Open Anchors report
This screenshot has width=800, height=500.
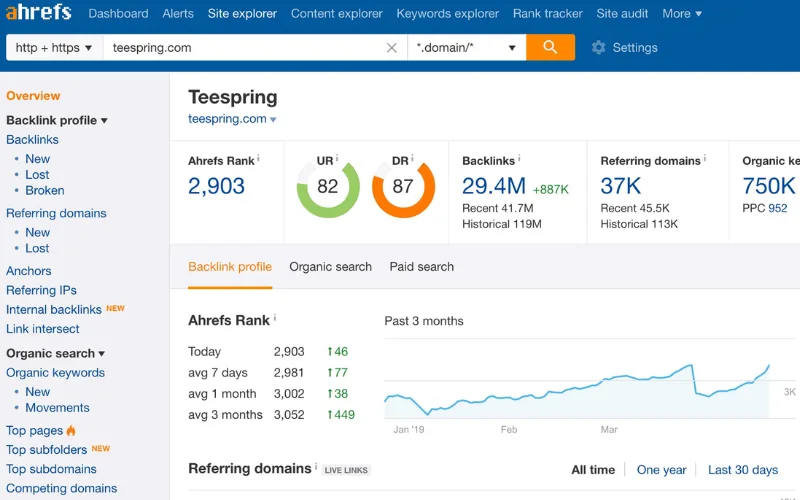(x=29, y=271)
